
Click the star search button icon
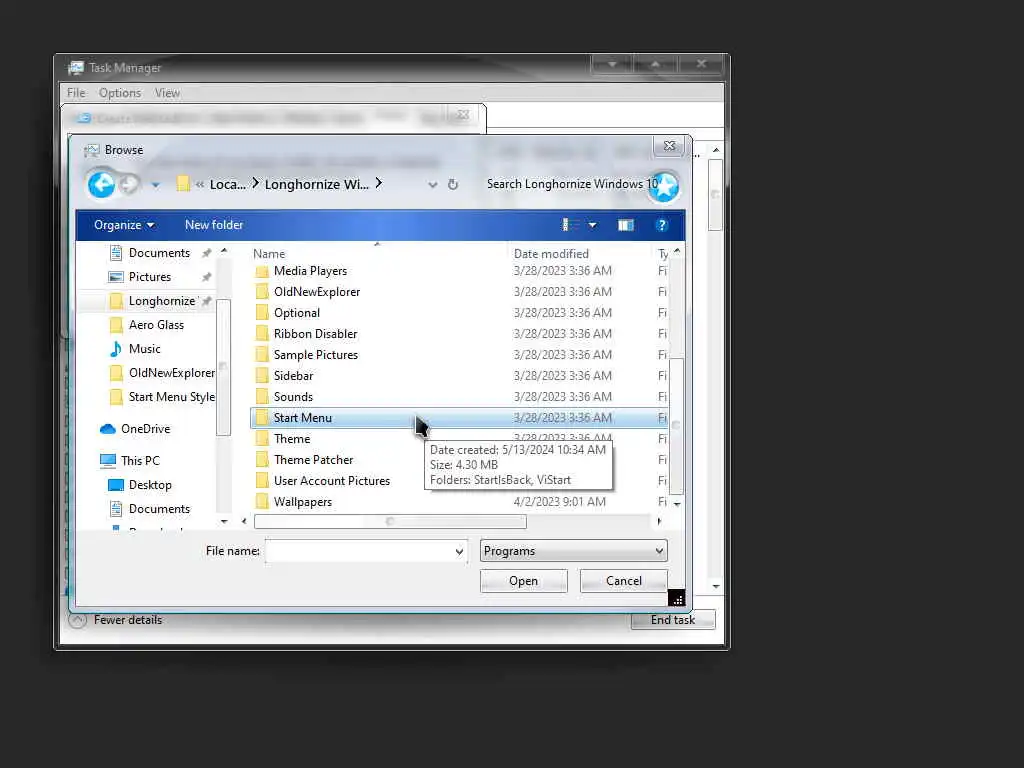pyautogui.click(x=665, y=186)
